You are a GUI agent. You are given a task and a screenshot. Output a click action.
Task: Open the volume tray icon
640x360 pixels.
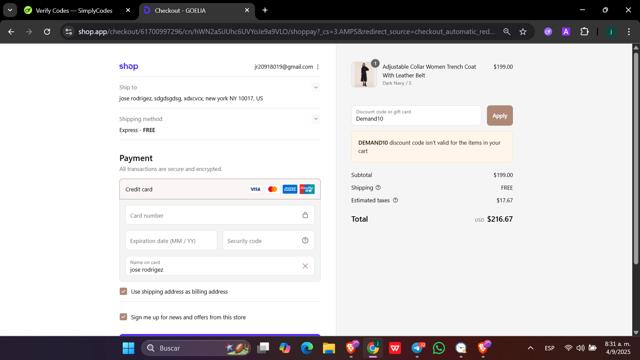(580, 348)
